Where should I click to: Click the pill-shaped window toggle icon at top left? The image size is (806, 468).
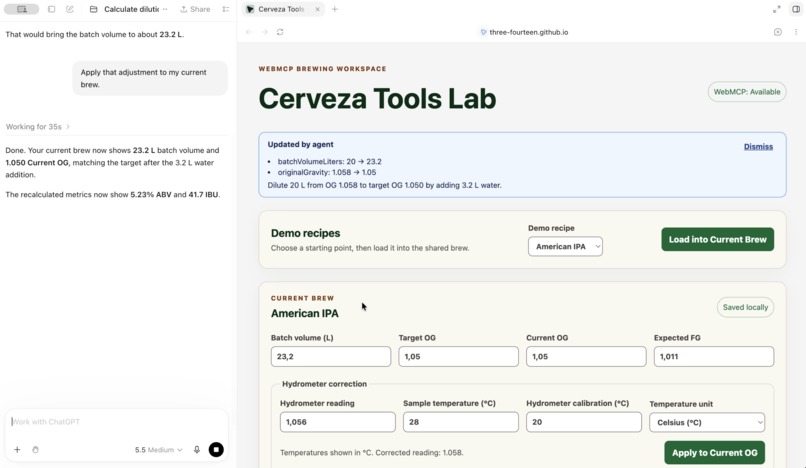[22, 9]
